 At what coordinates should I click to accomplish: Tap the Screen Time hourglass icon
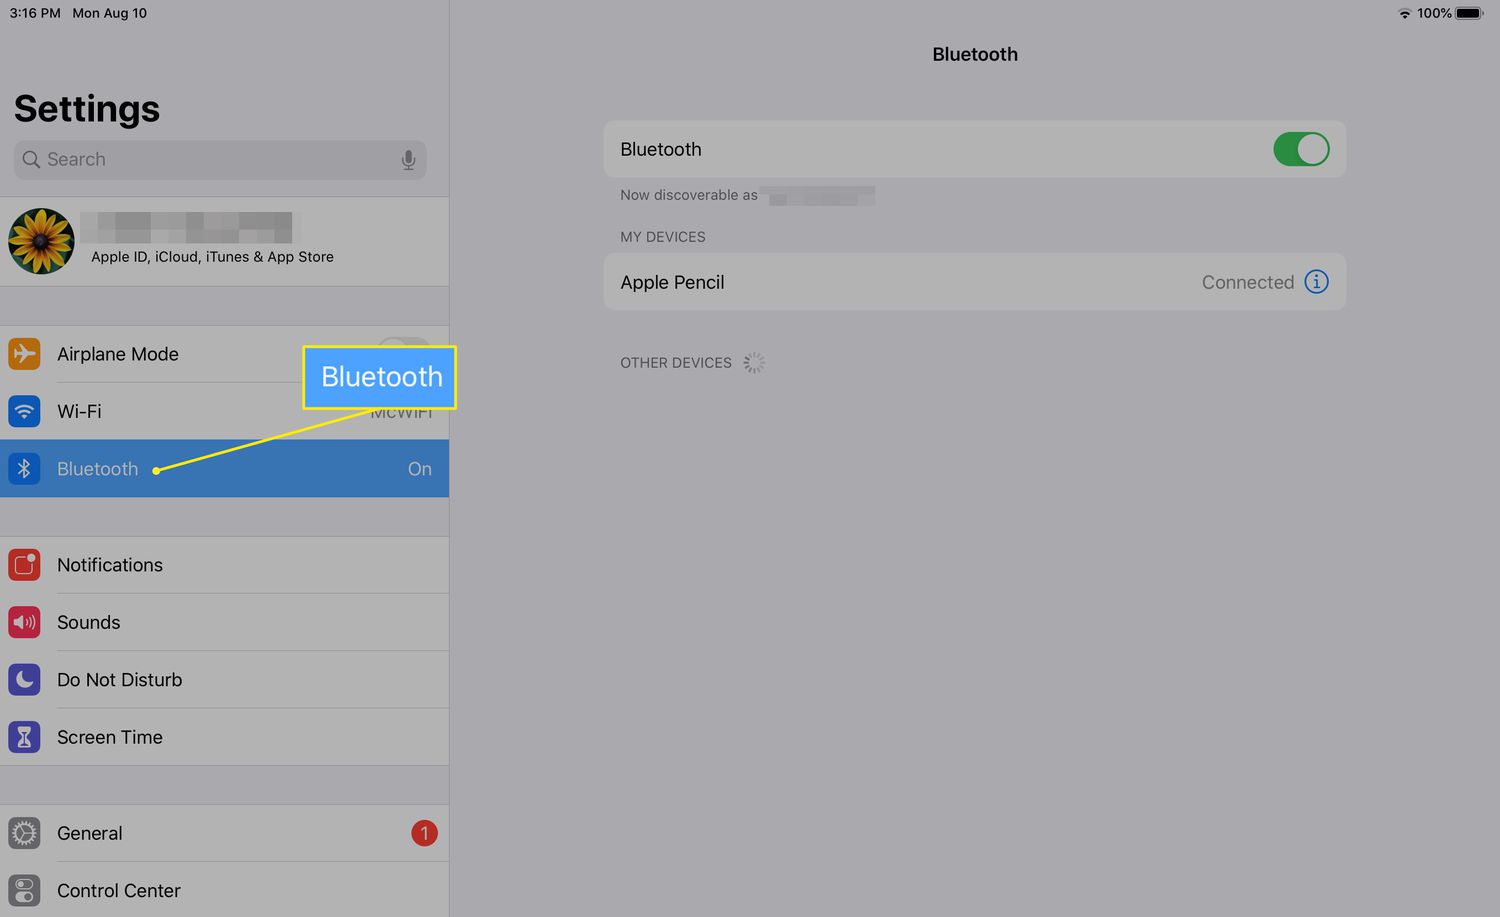pos(24,737)
